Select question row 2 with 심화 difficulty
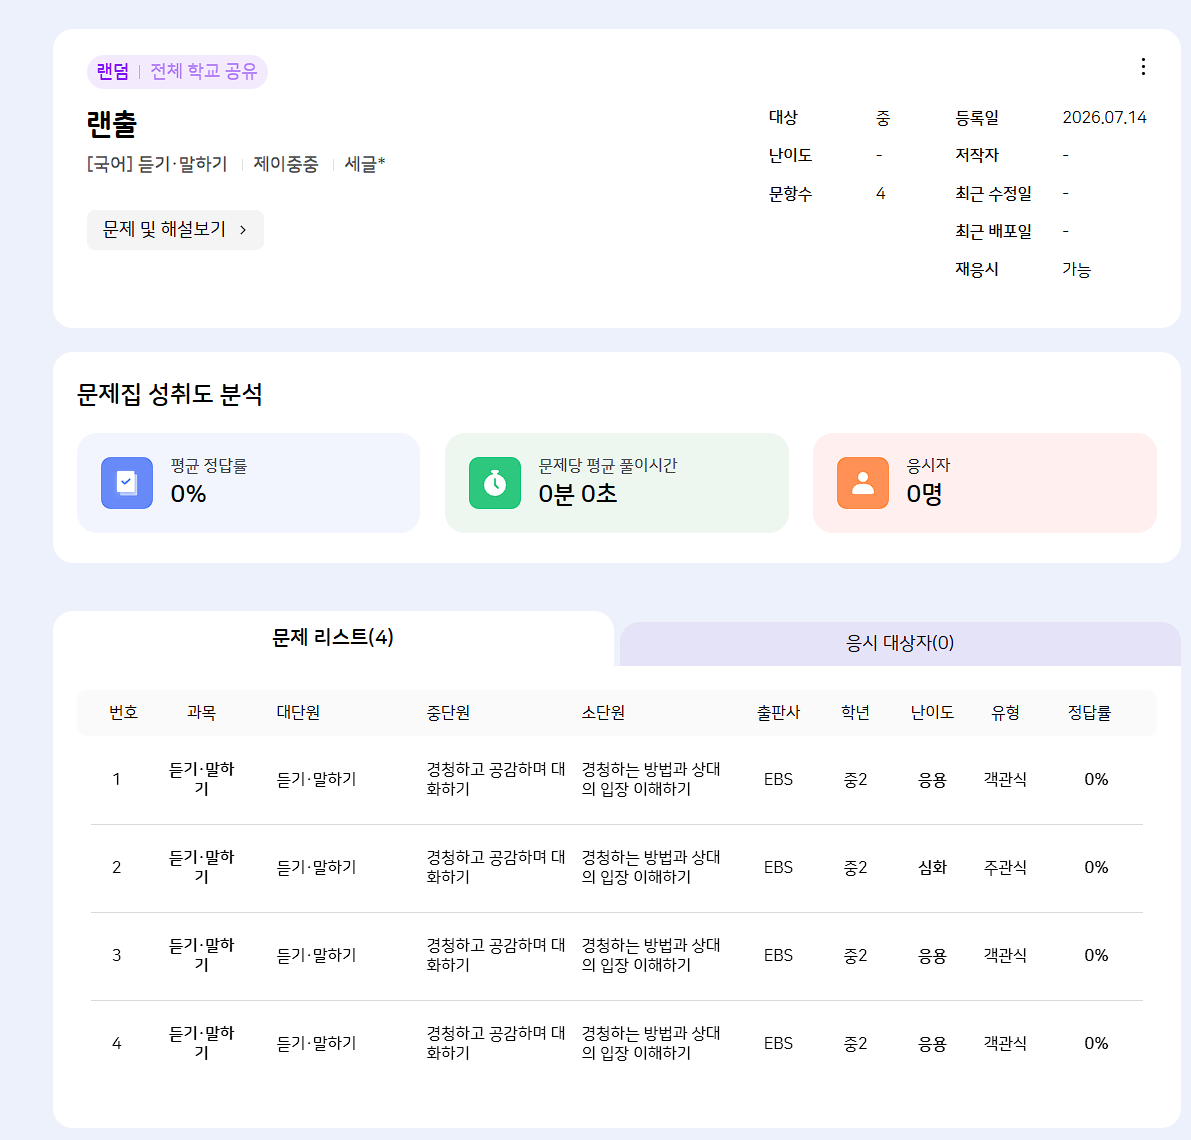The width and height of the screenshot is (1191, 1140). point(617,868)
